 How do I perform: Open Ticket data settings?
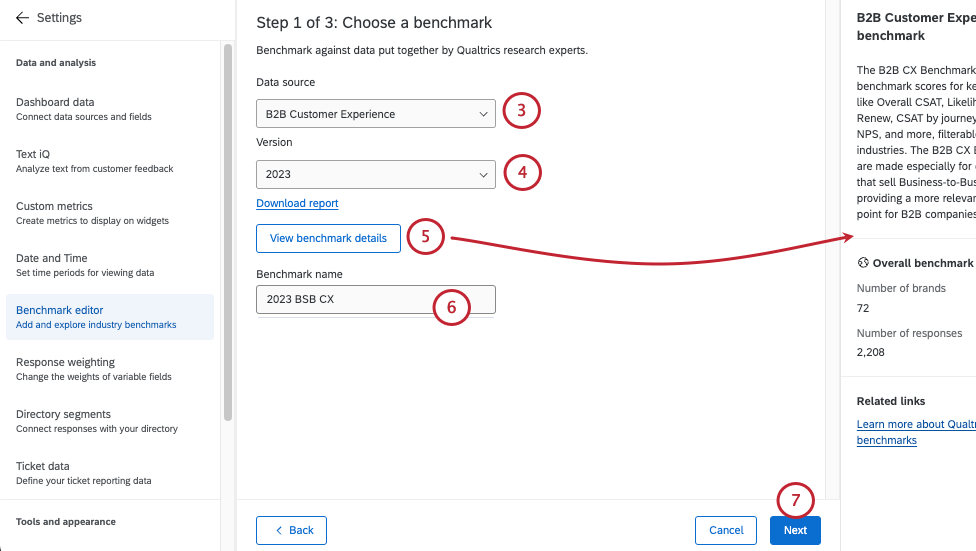tap(42, 472)
